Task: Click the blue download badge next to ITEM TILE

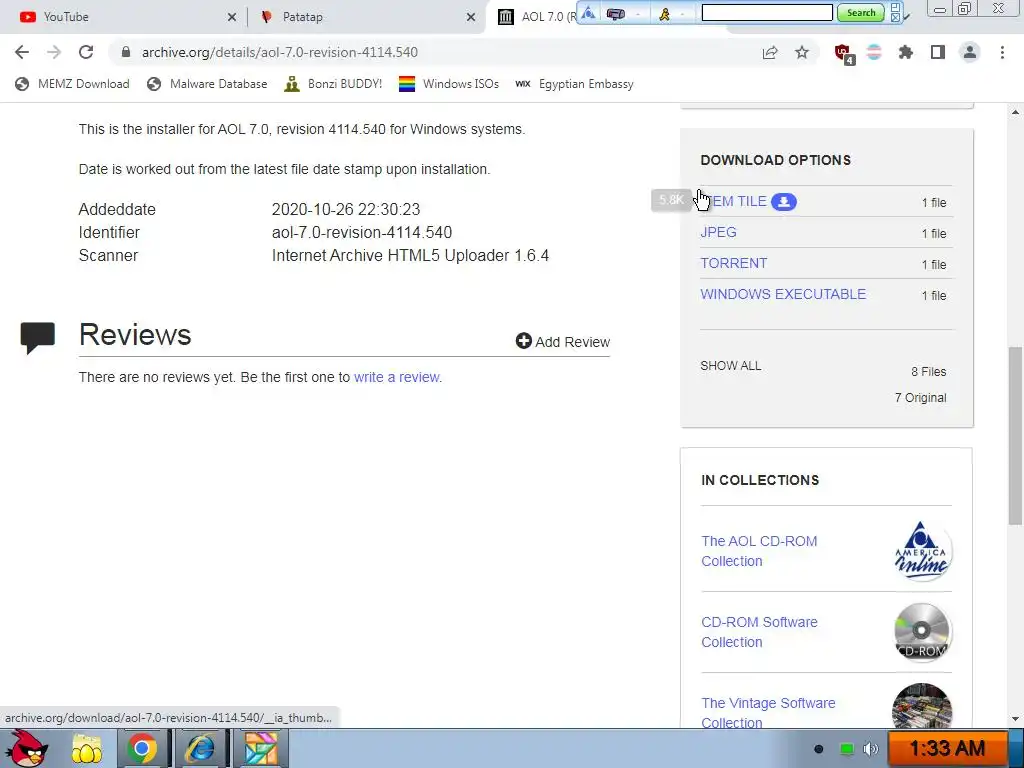Action: (784, 202)
